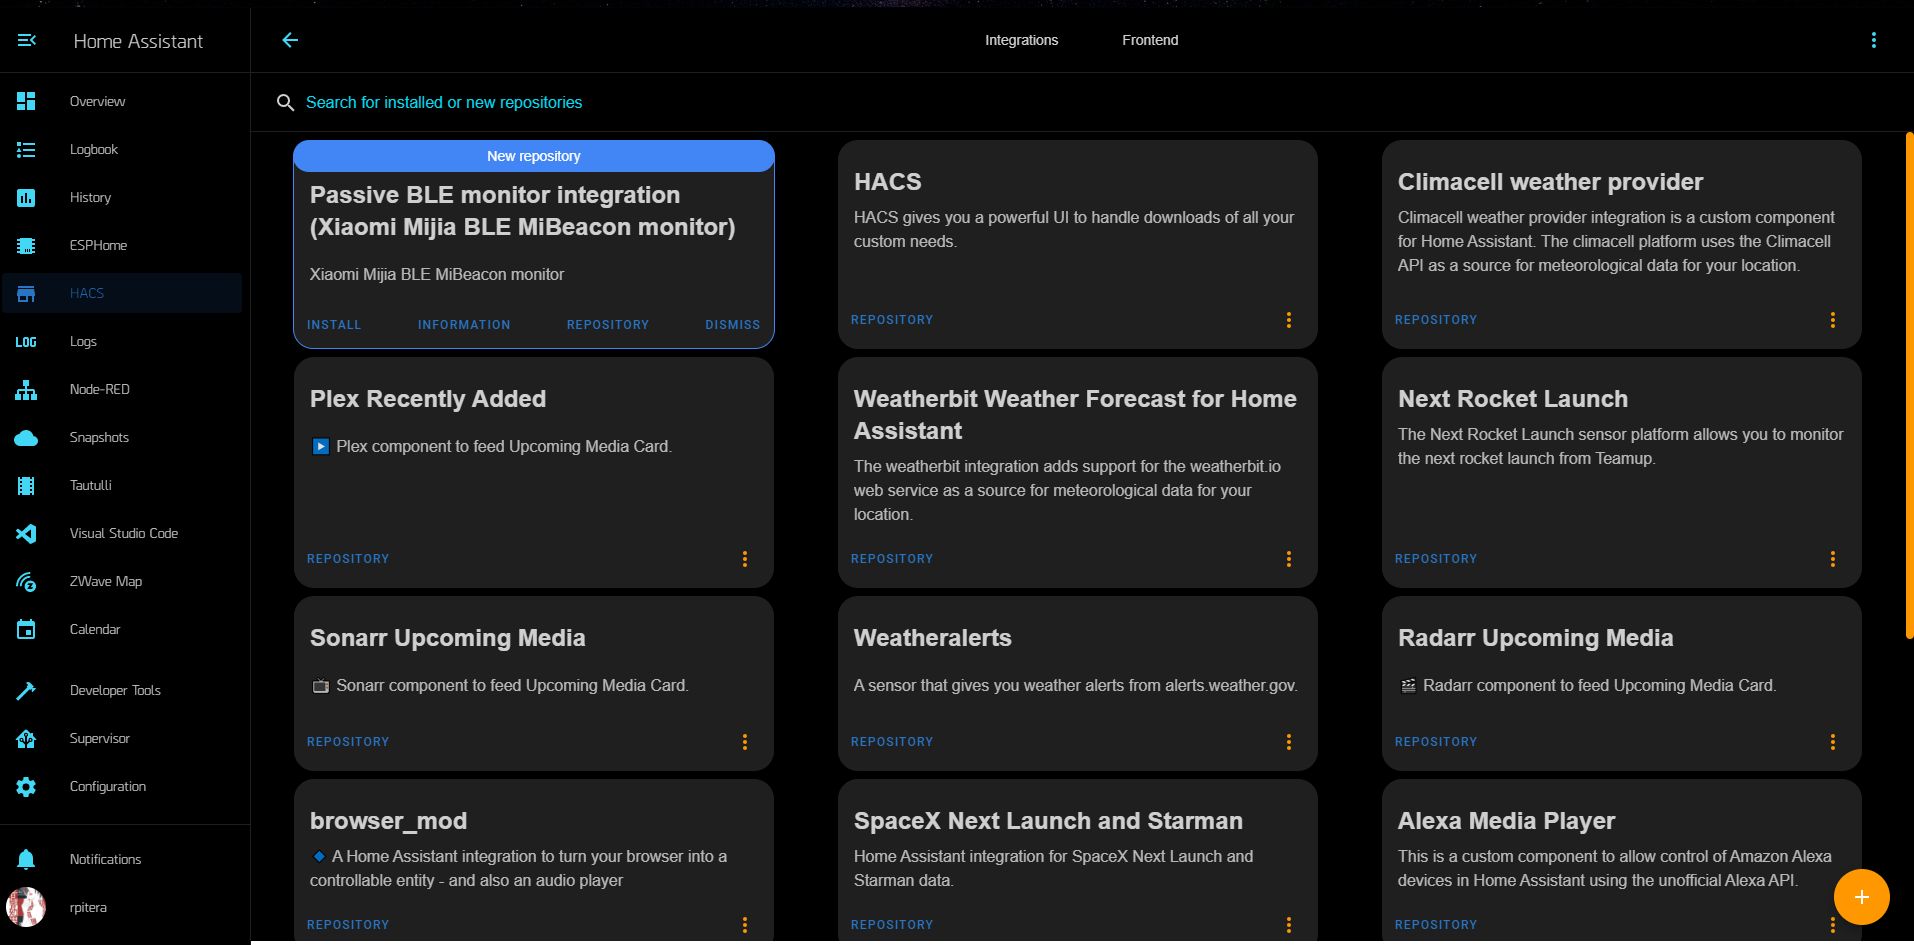Open the Configuration gear icon
This screenshot has width=1914, height=945.
click(26, 786)
